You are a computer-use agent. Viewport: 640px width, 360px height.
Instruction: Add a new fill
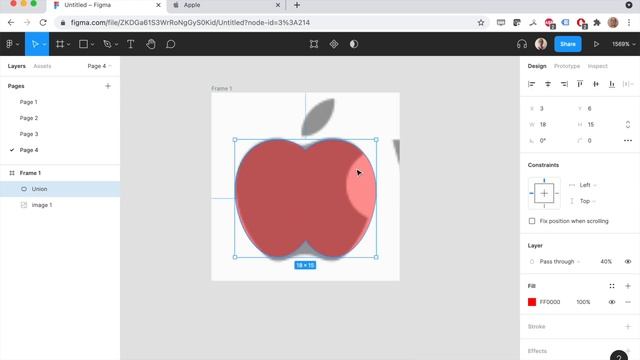628,286
